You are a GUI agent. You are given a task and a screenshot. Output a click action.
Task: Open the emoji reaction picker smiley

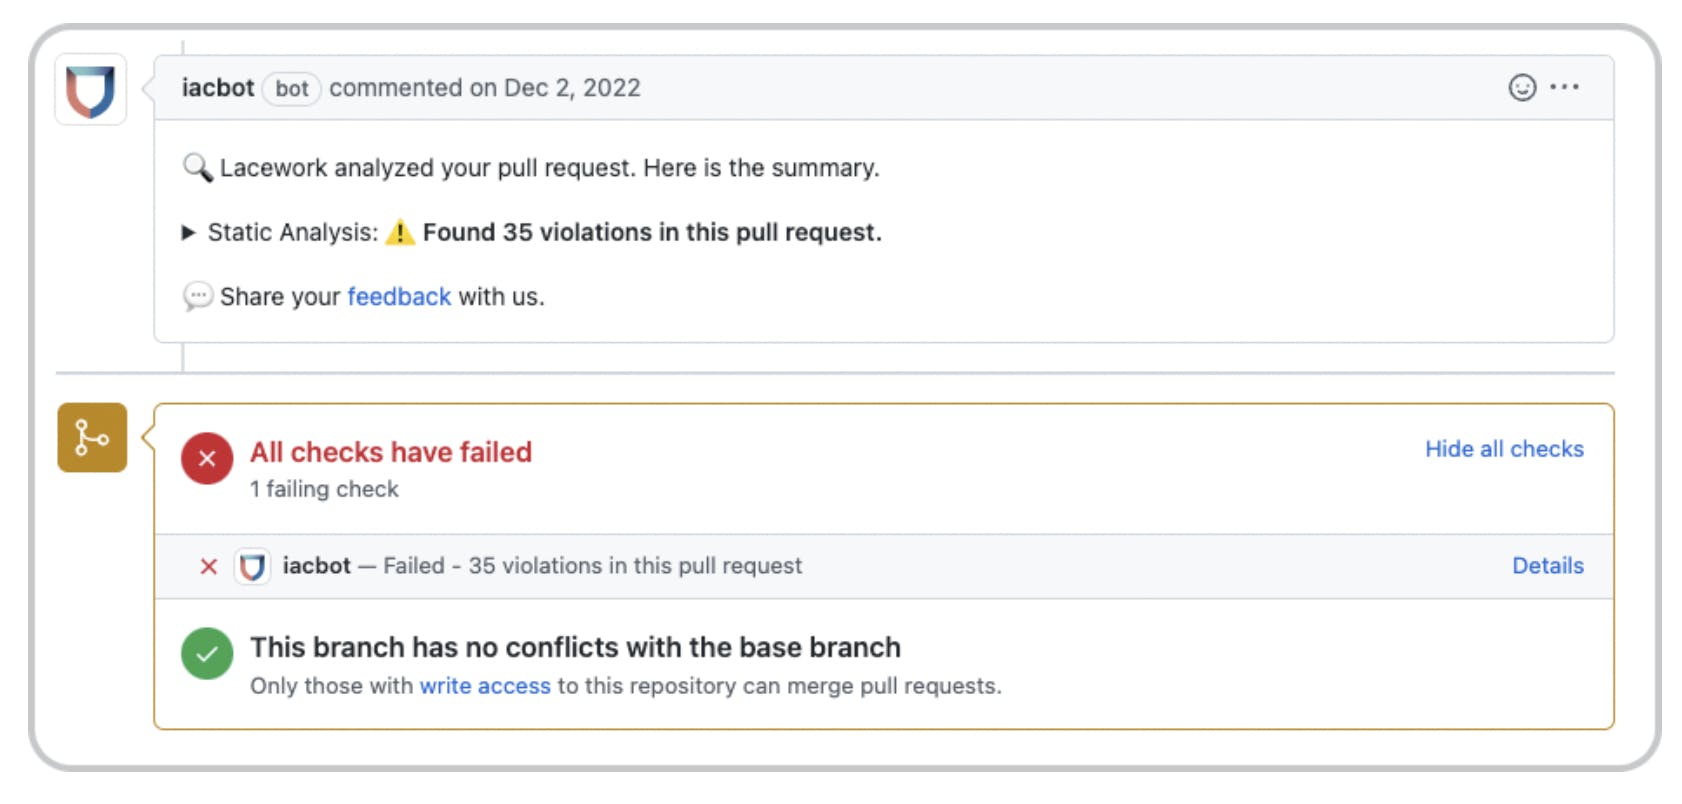[x=1521, y=88]
